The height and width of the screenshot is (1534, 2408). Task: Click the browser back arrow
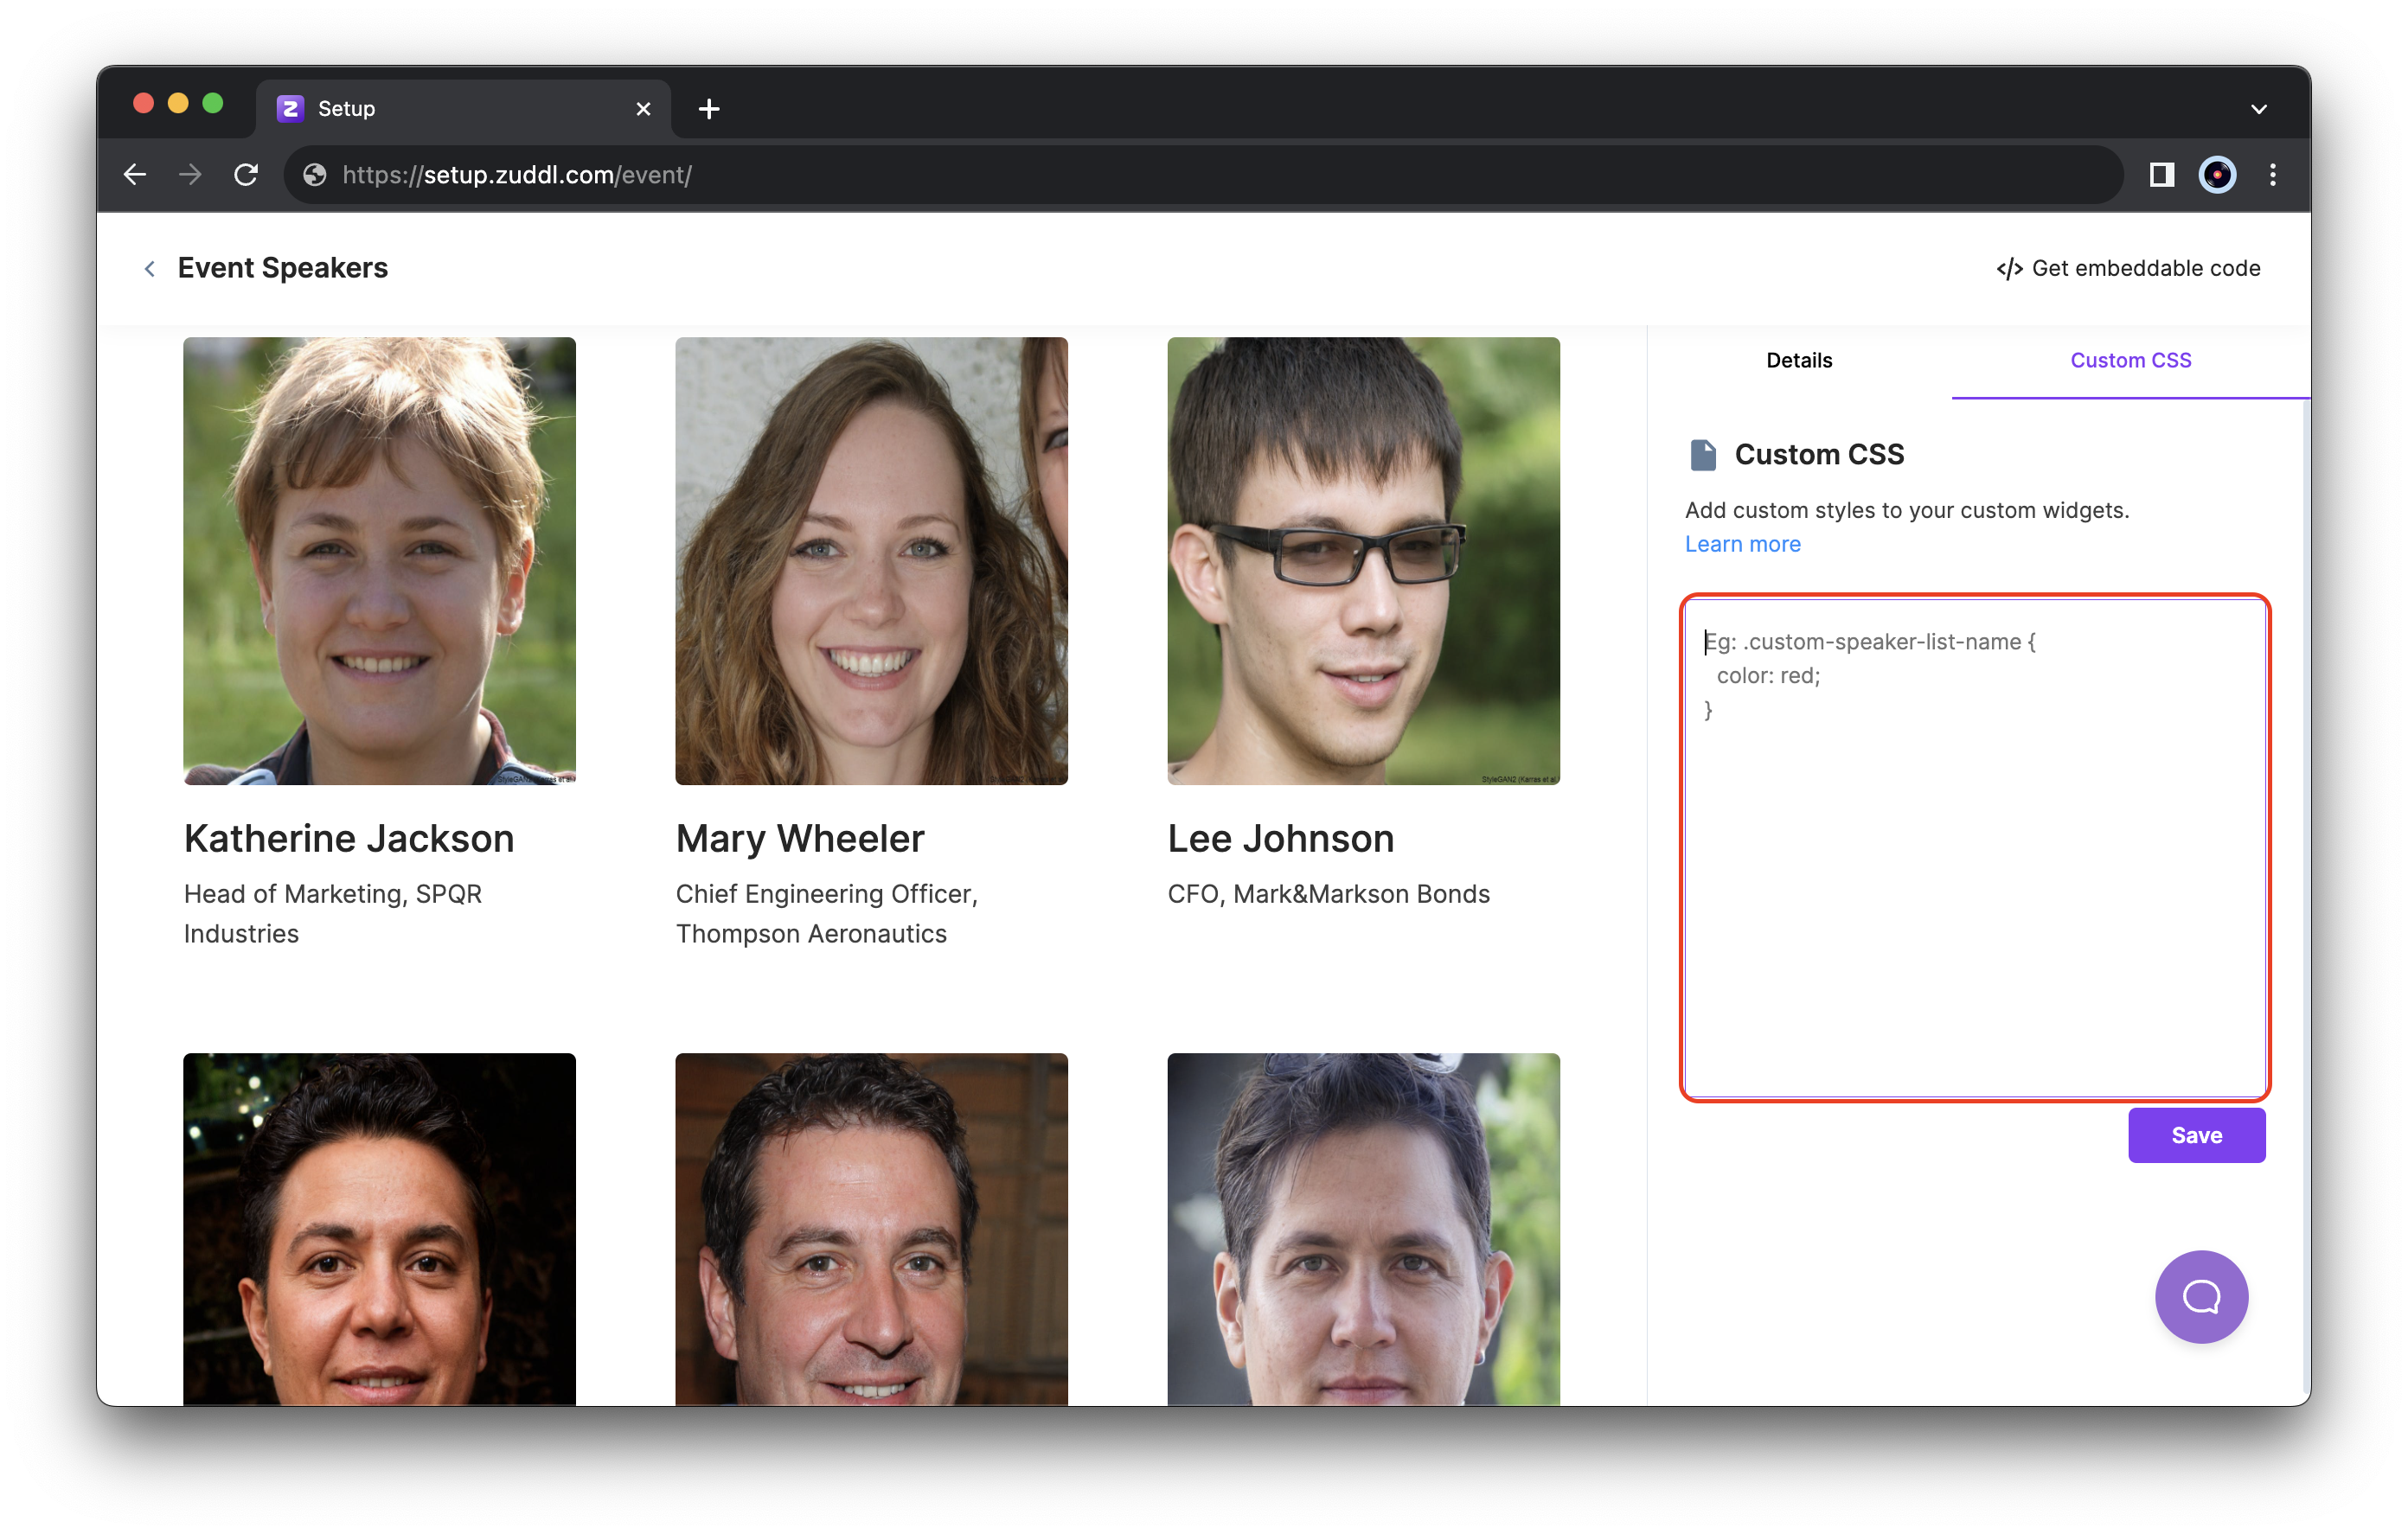pos(135,175)
